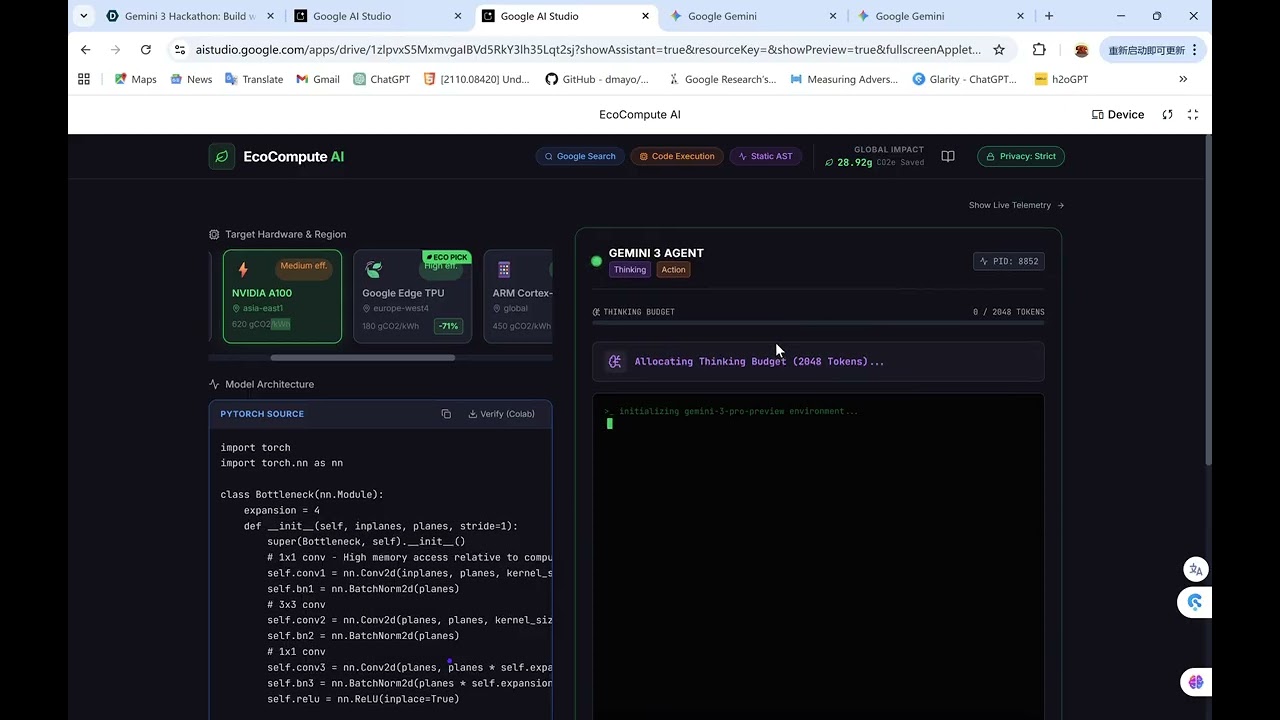Click the Allocating Thinking Budget brain icon
1280x720 pixels.
pos(615,362)
